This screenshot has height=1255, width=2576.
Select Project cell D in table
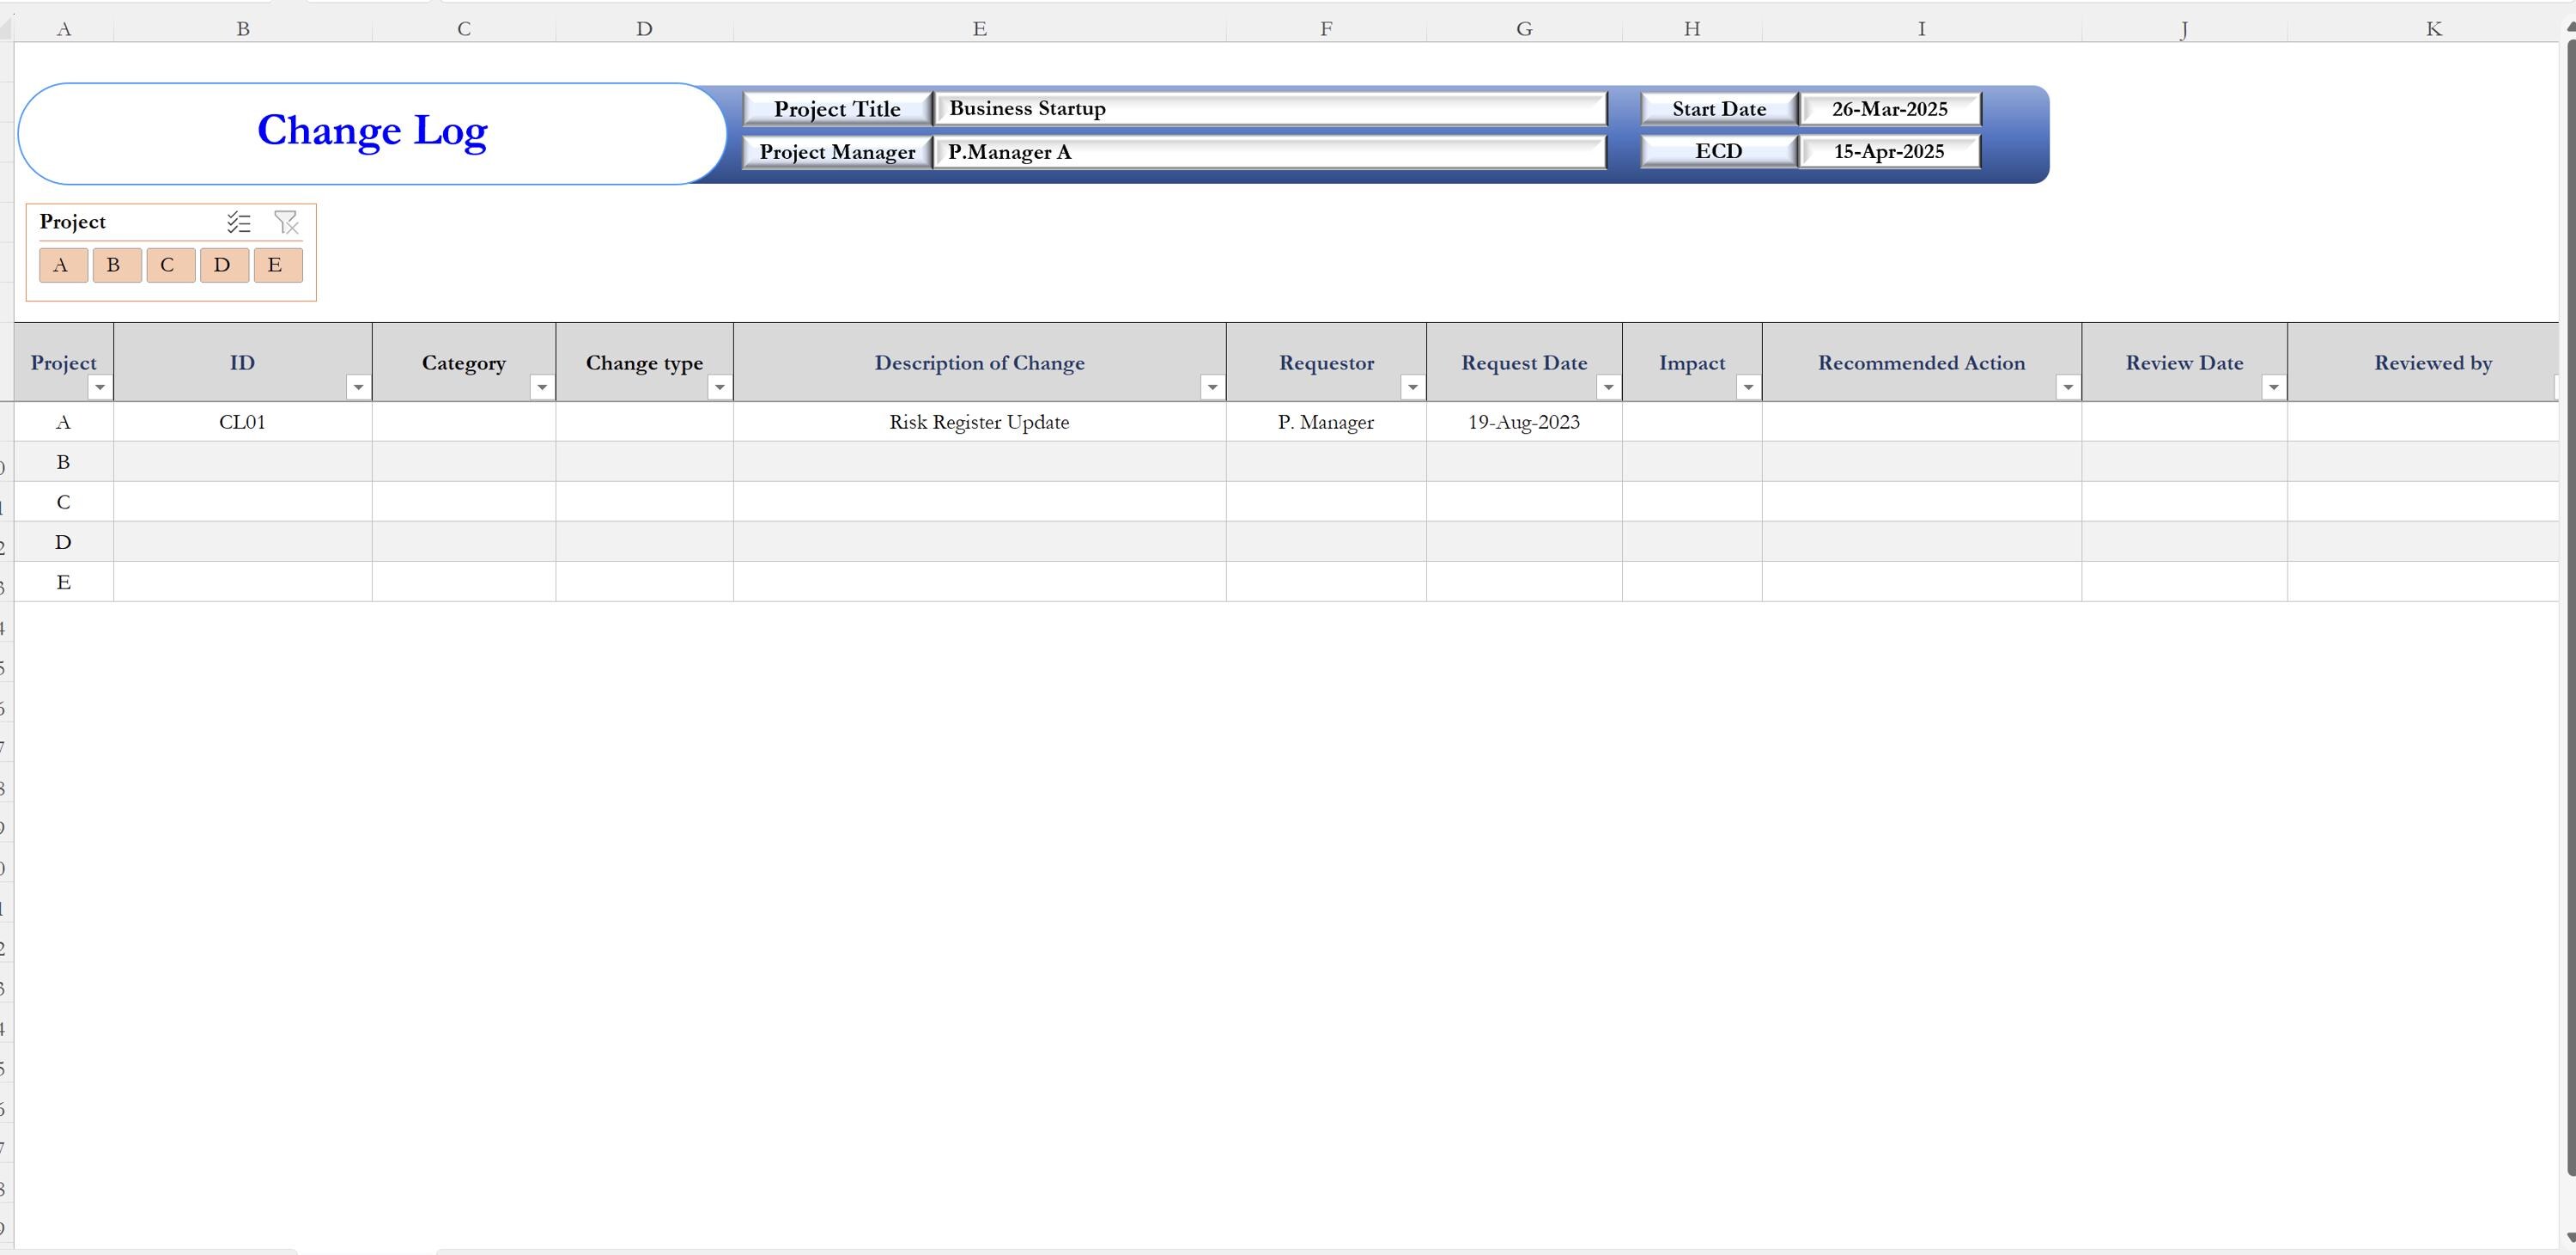[64, 542]
